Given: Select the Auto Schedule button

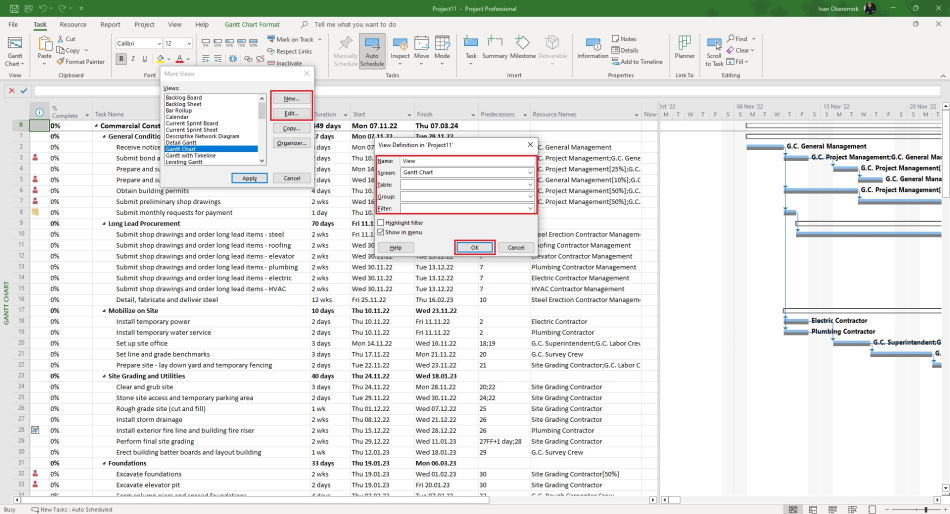Looking at the screenshot, I should point(372,51).
